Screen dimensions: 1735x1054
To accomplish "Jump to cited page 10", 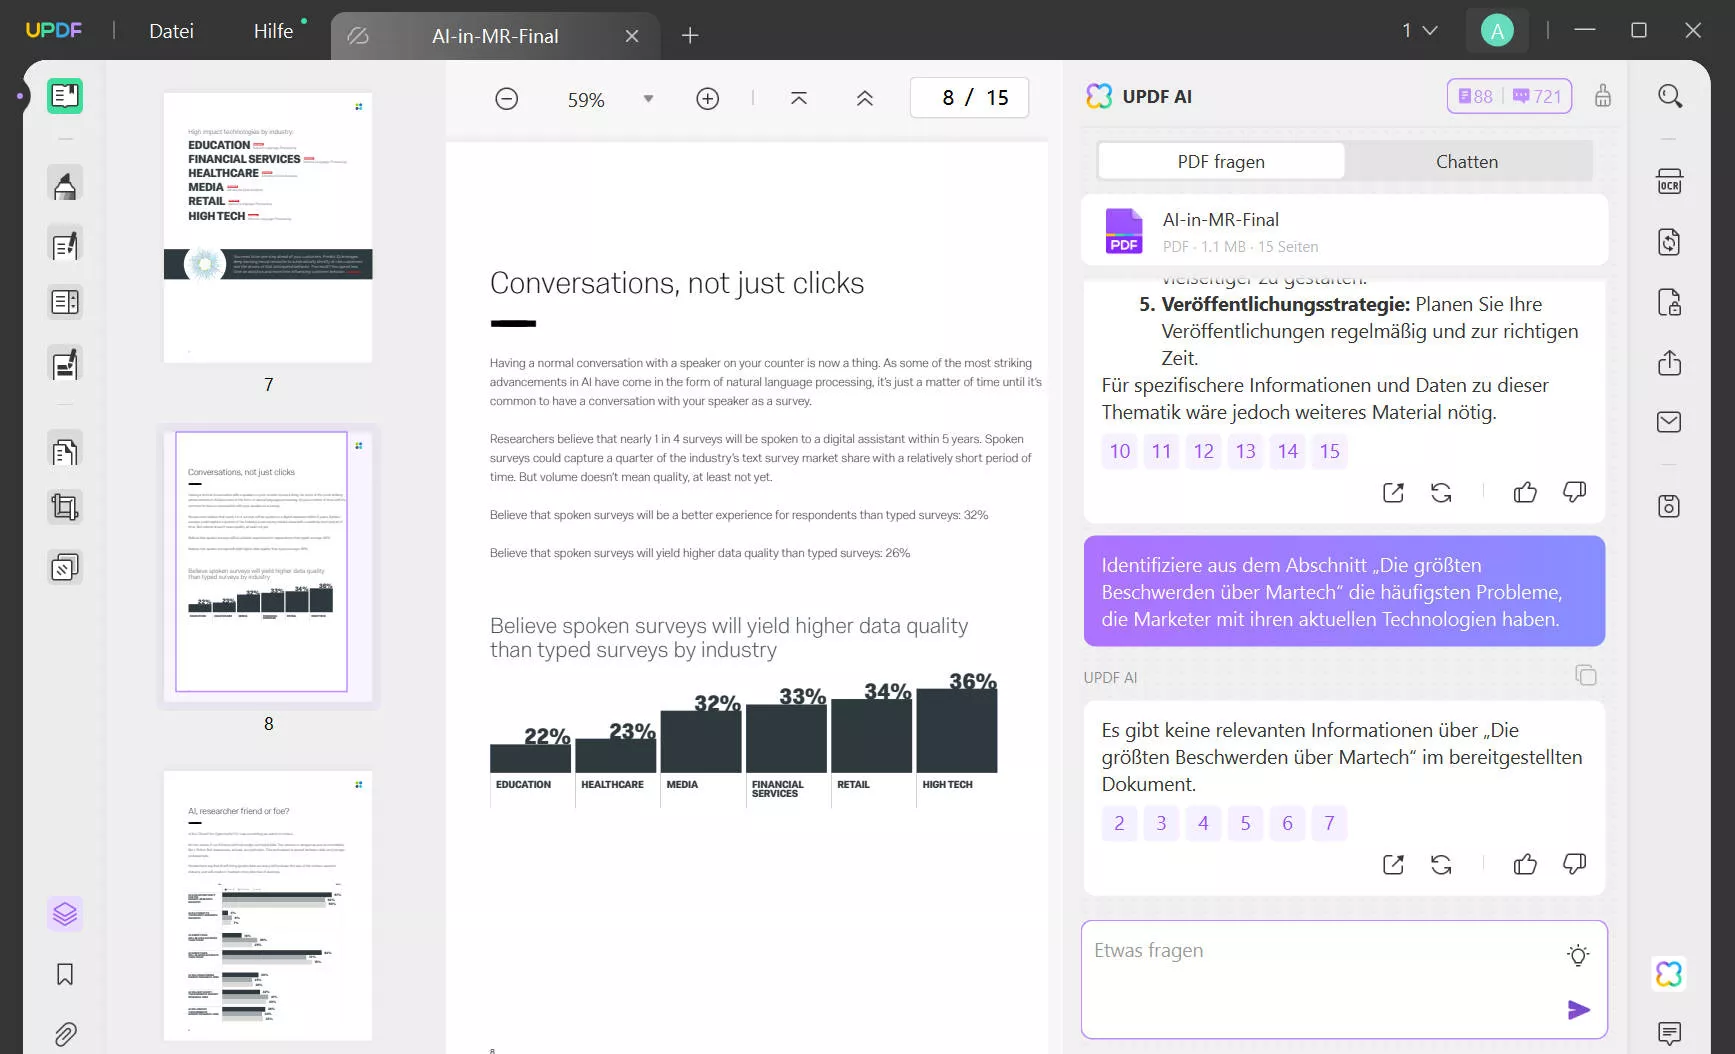I will (1120, 451).
